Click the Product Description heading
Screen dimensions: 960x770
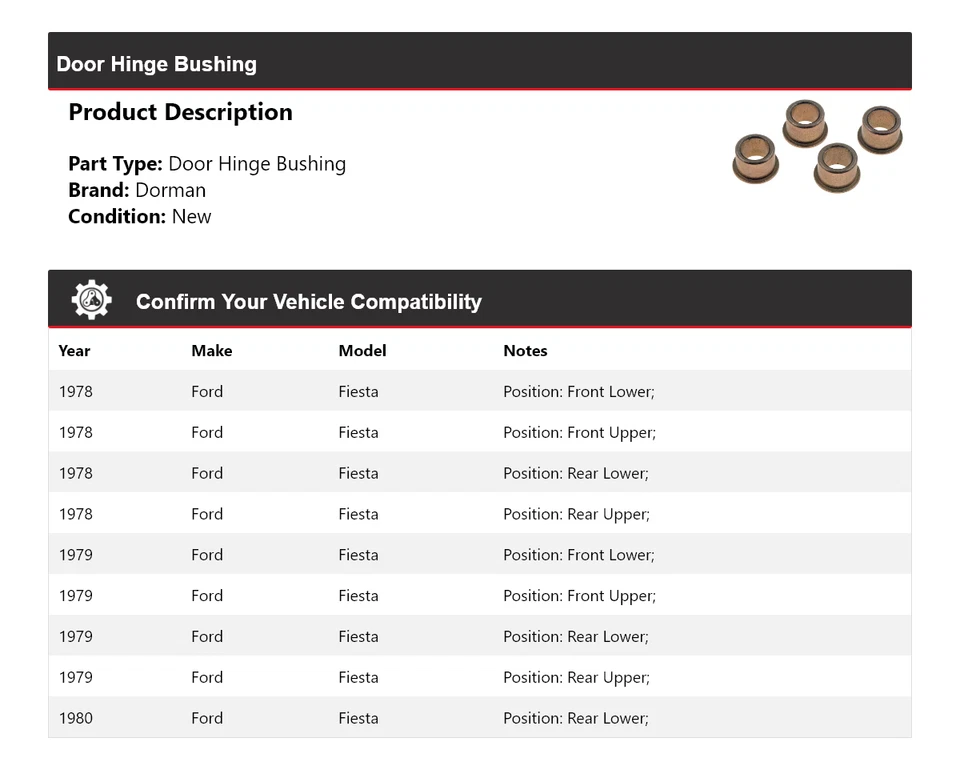tap(180, 112)
